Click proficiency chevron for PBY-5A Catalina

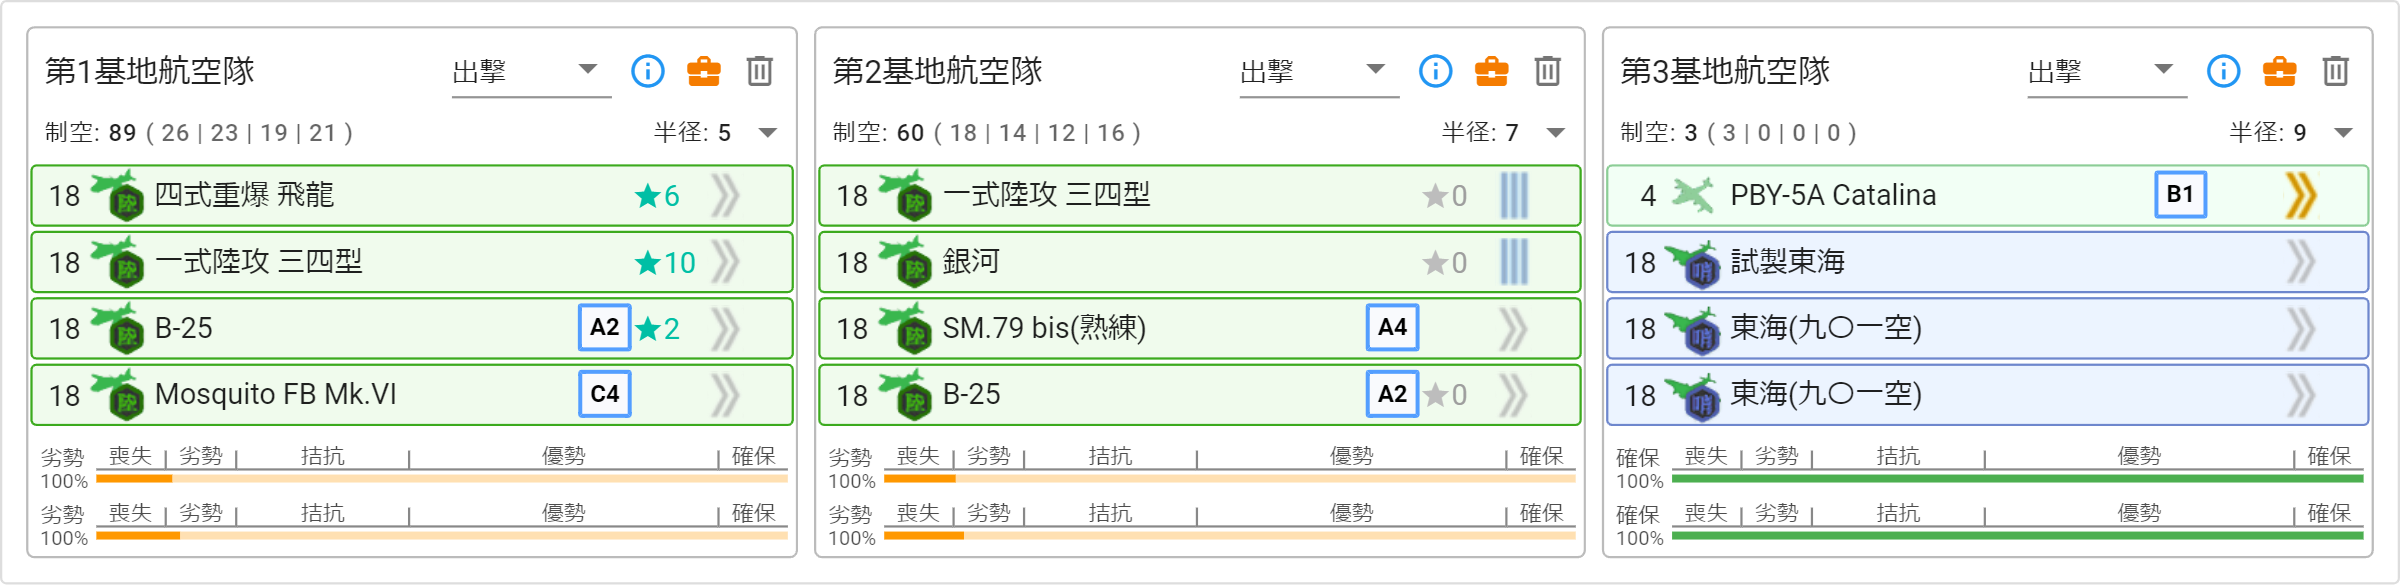point(2300,195)
